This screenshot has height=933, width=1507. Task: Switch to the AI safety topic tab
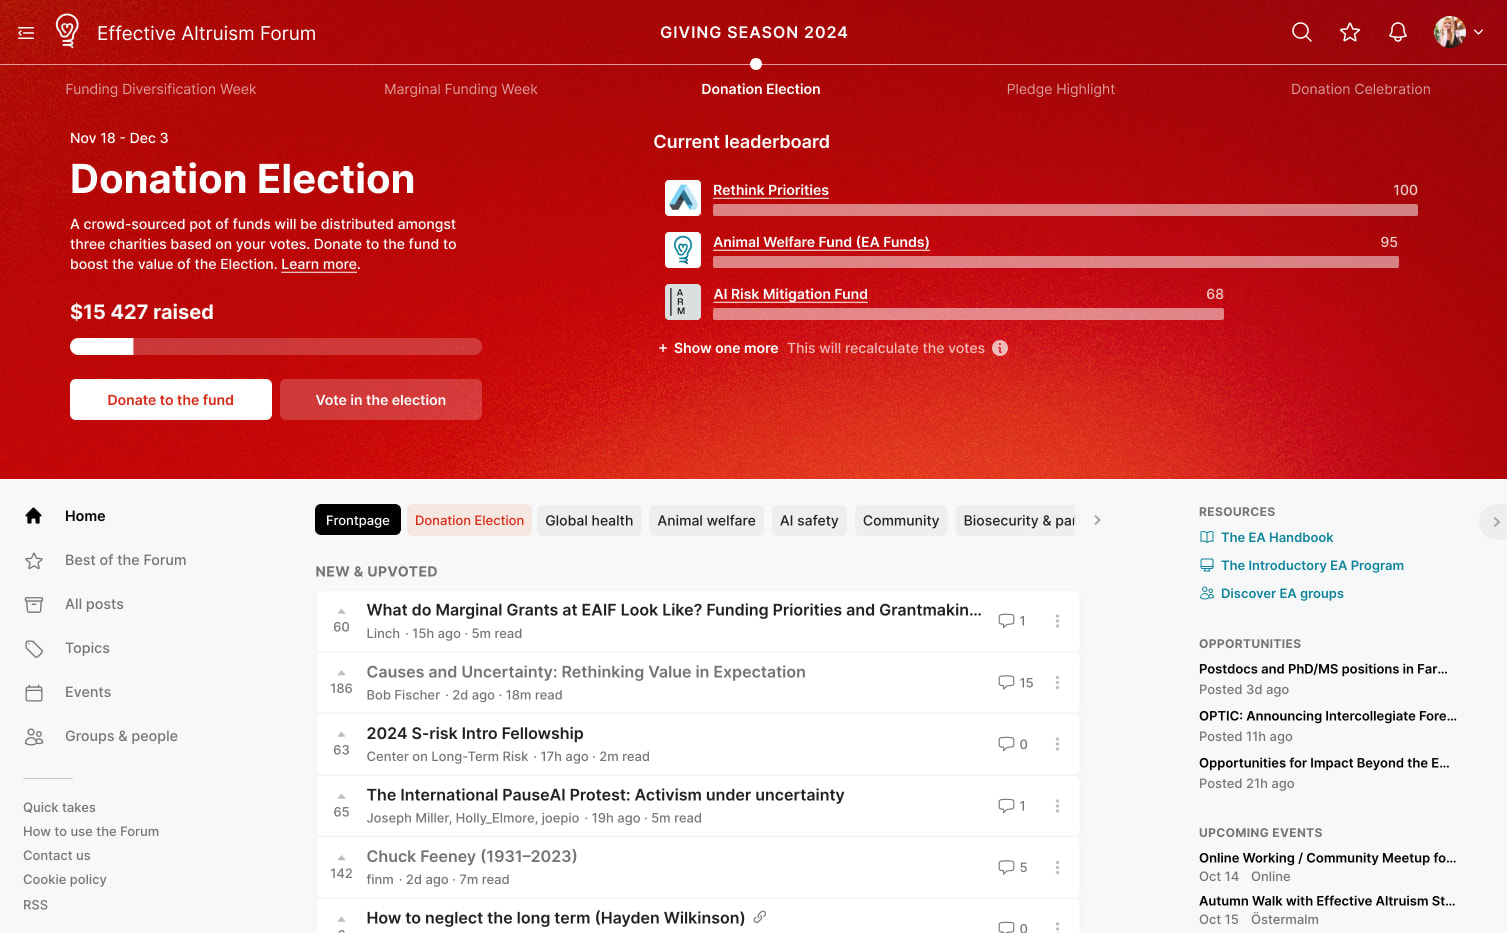point(809,520)
